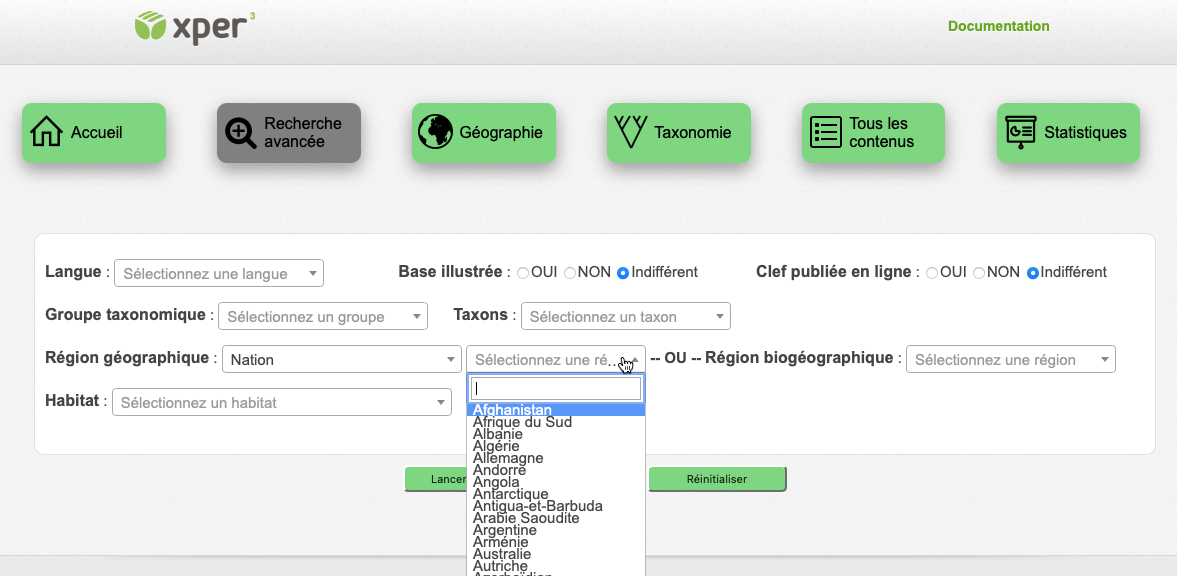Click the Lancer search button
The width and height of the screenshot is (1177, 576).
(x=435, y=479)
